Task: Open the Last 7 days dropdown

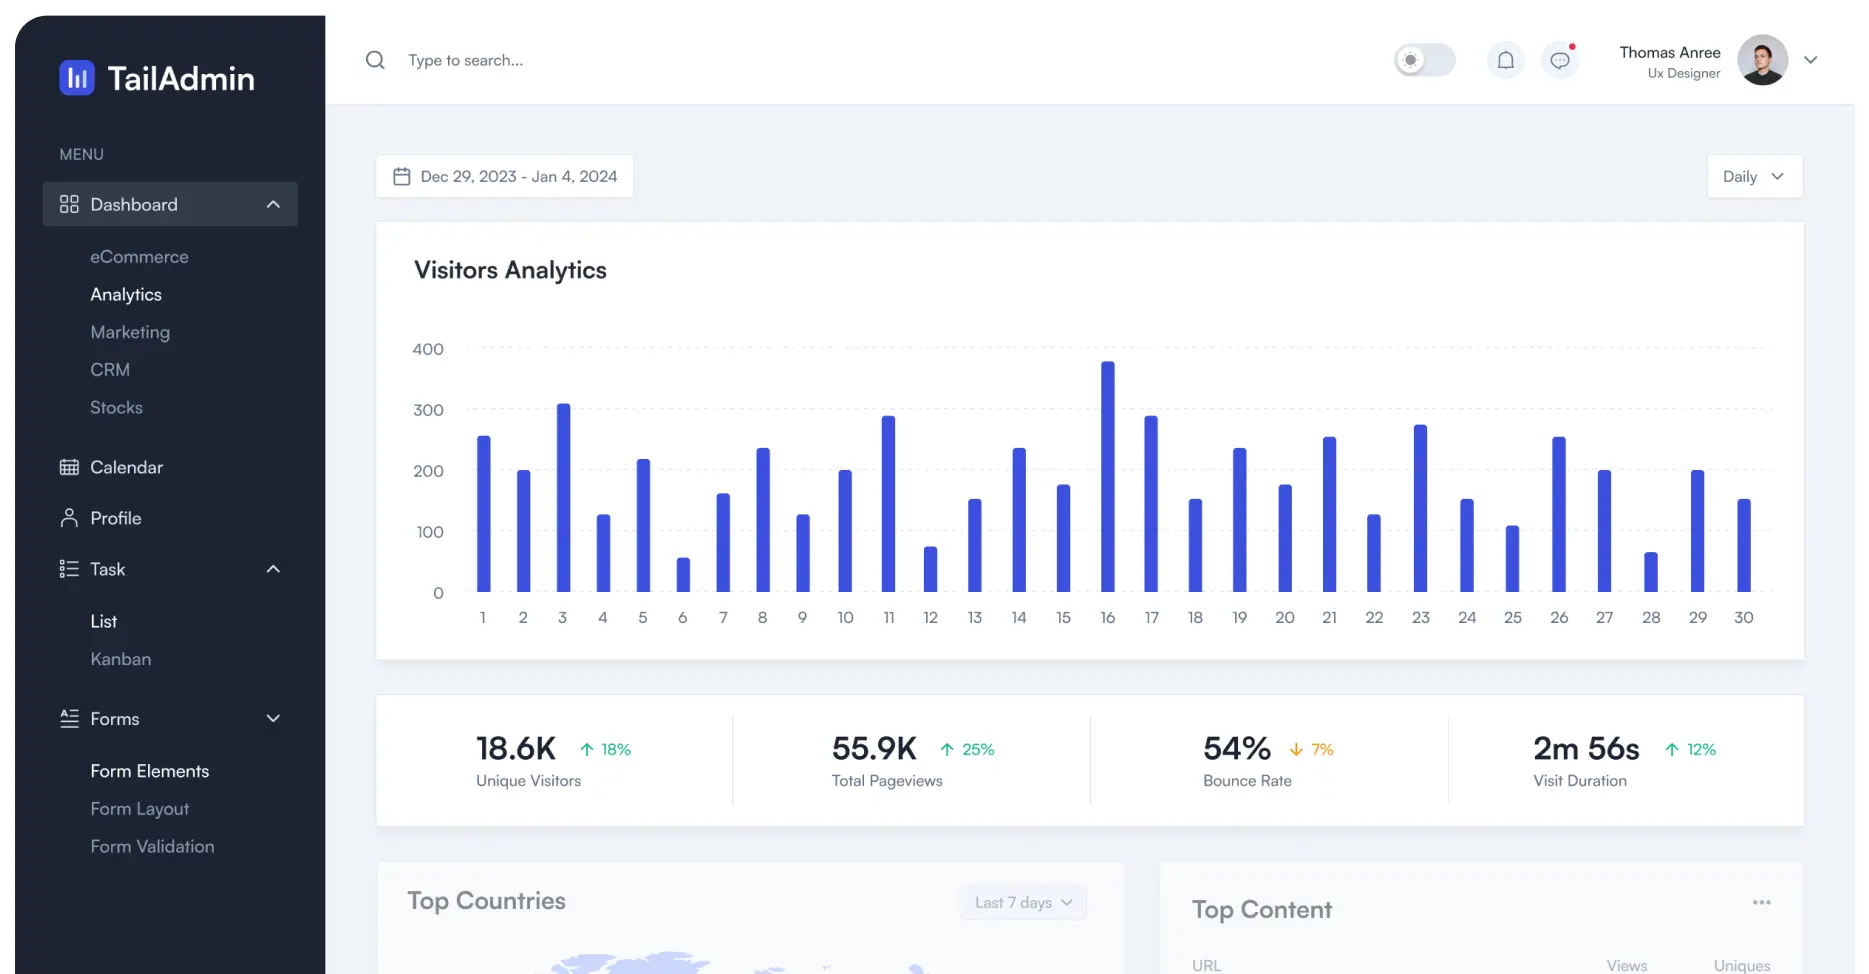Action: 1023,903
